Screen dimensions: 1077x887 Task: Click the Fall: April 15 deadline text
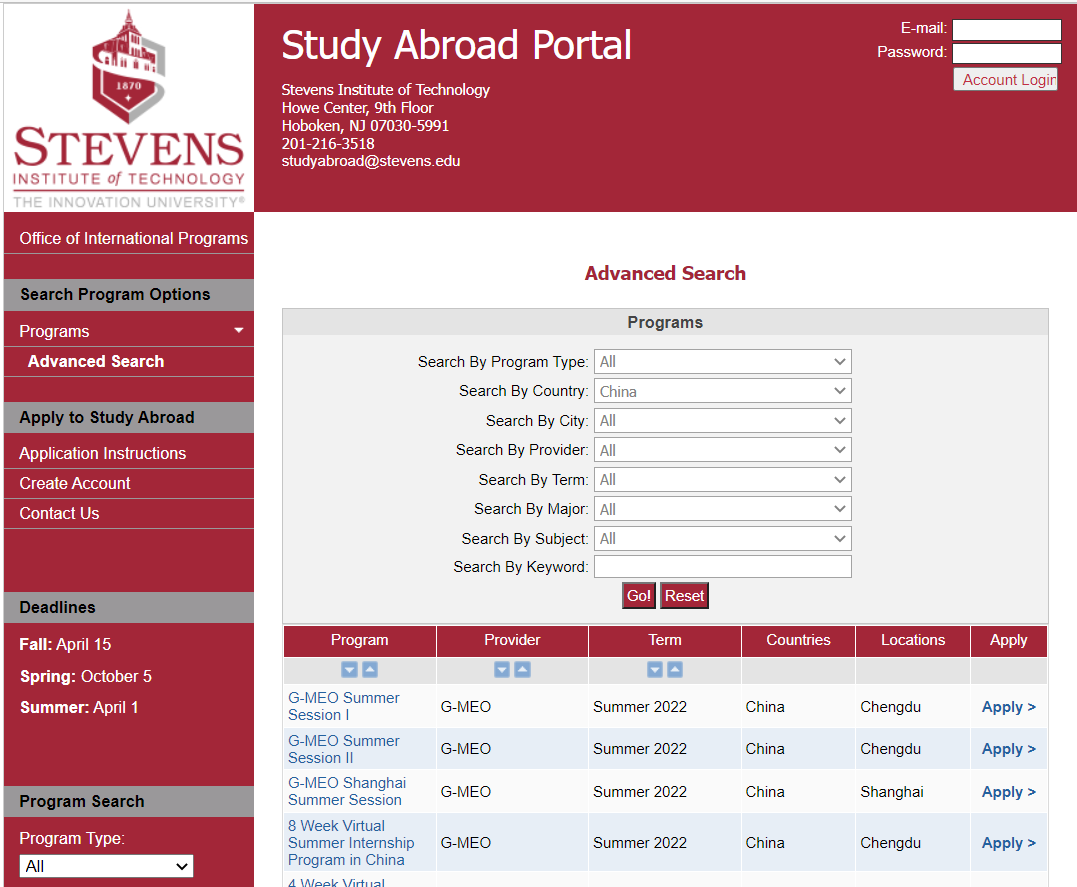[x=65, y=644]
